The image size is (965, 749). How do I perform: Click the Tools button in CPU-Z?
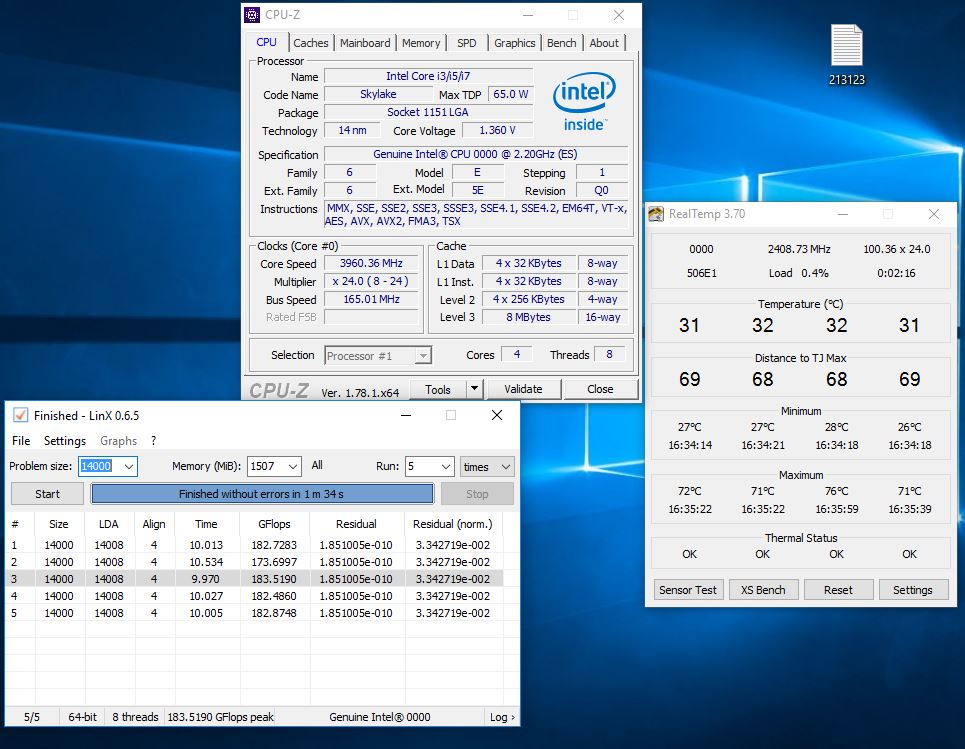(438, 390)
